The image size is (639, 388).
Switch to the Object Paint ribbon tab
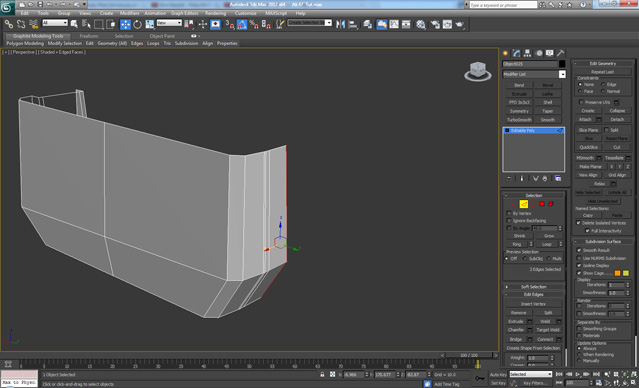coord(162,36)
